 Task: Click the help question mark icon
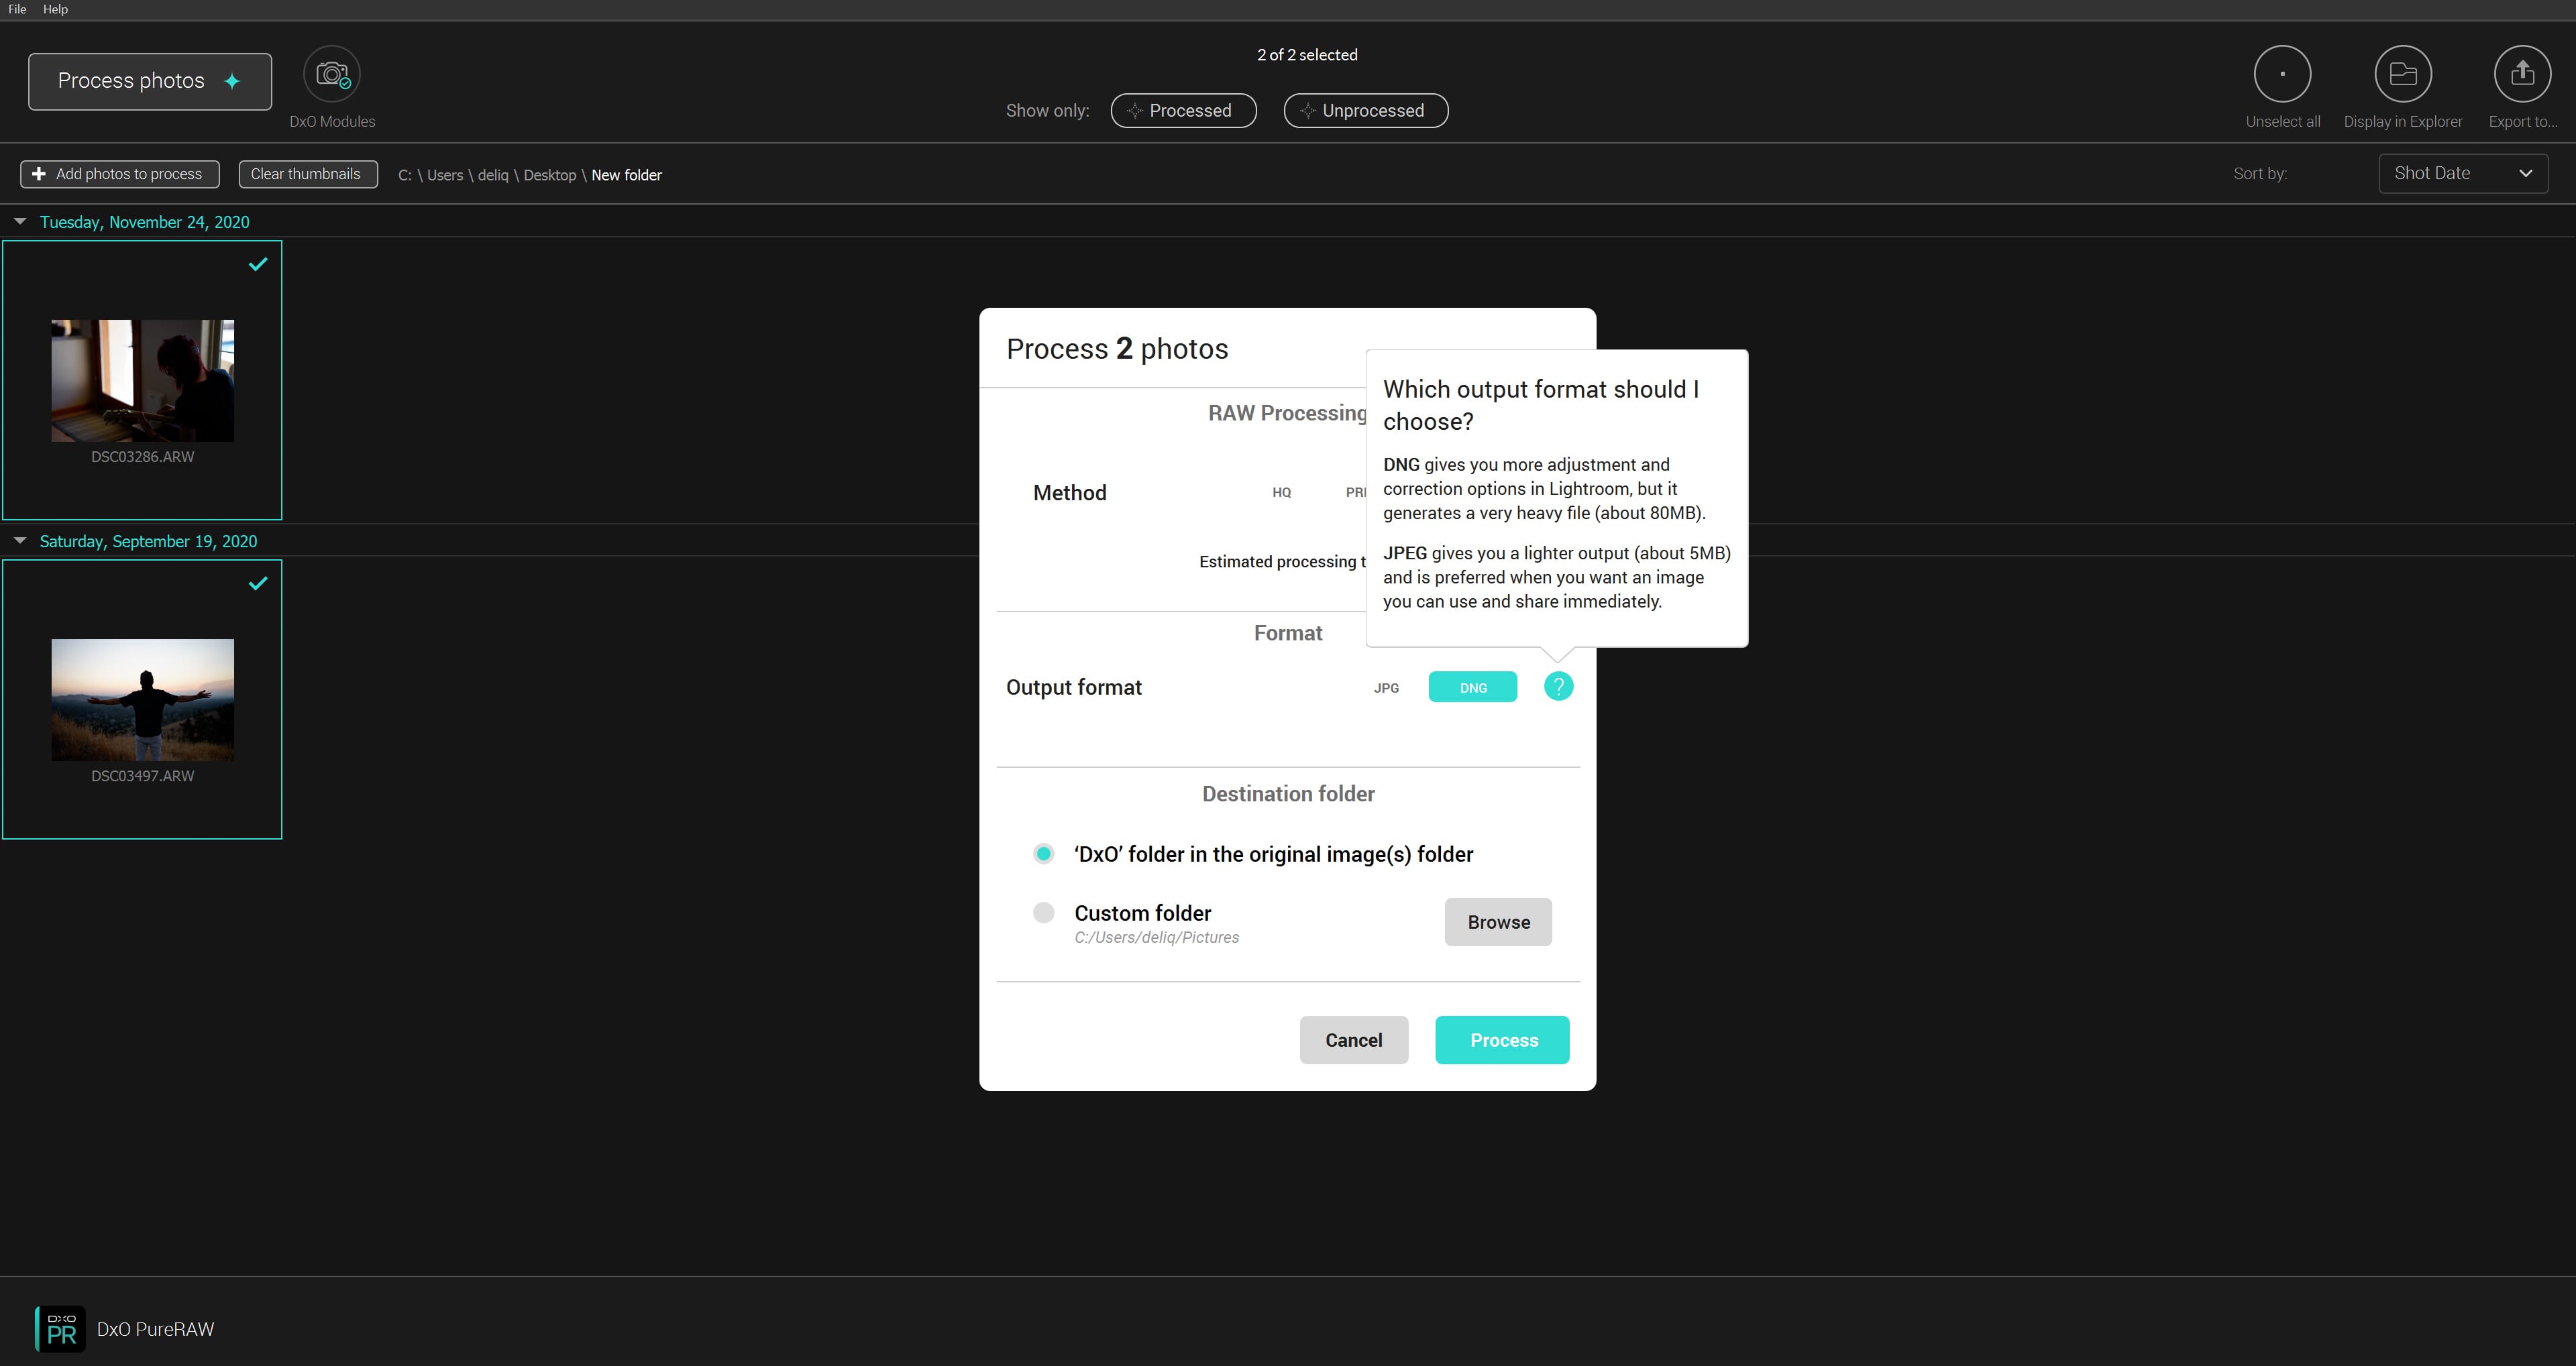click(1556, 687)
